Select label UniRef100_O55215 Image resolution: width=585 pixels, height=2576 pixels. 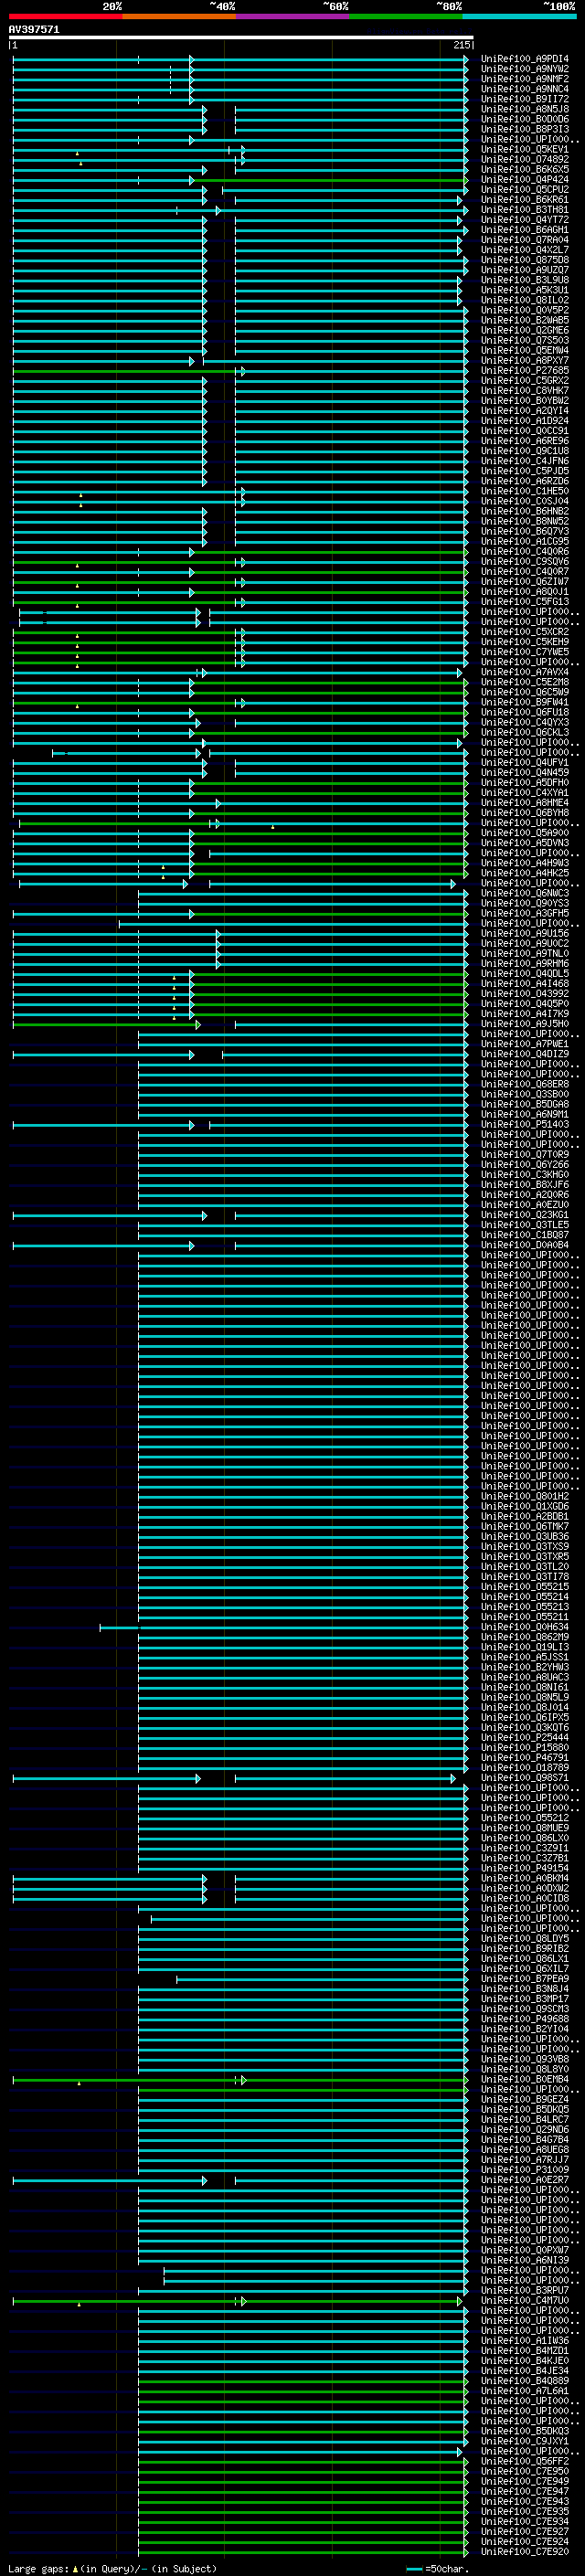coord(524,1587)
